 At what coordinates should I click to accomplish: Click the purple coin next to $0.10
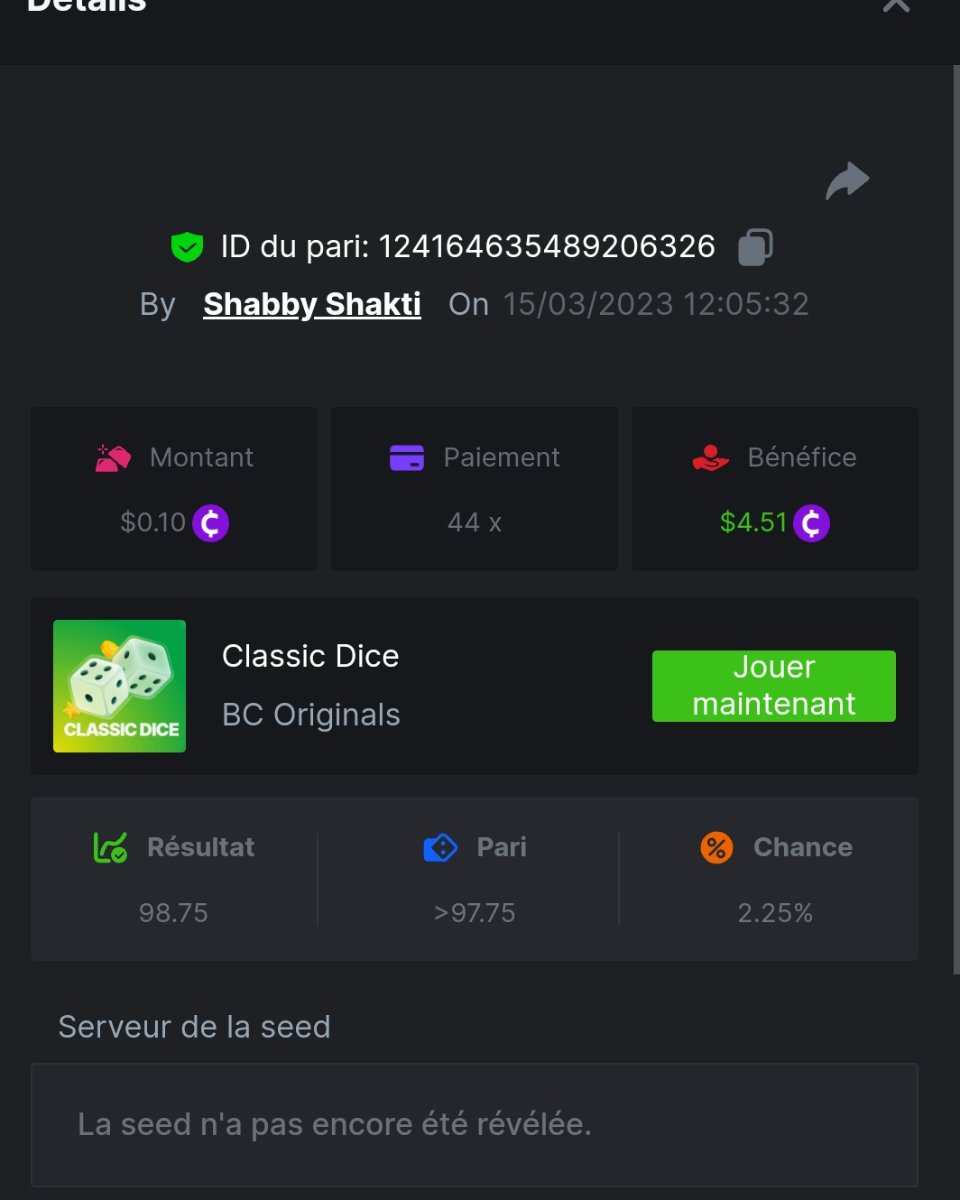[x=210, y=523]
